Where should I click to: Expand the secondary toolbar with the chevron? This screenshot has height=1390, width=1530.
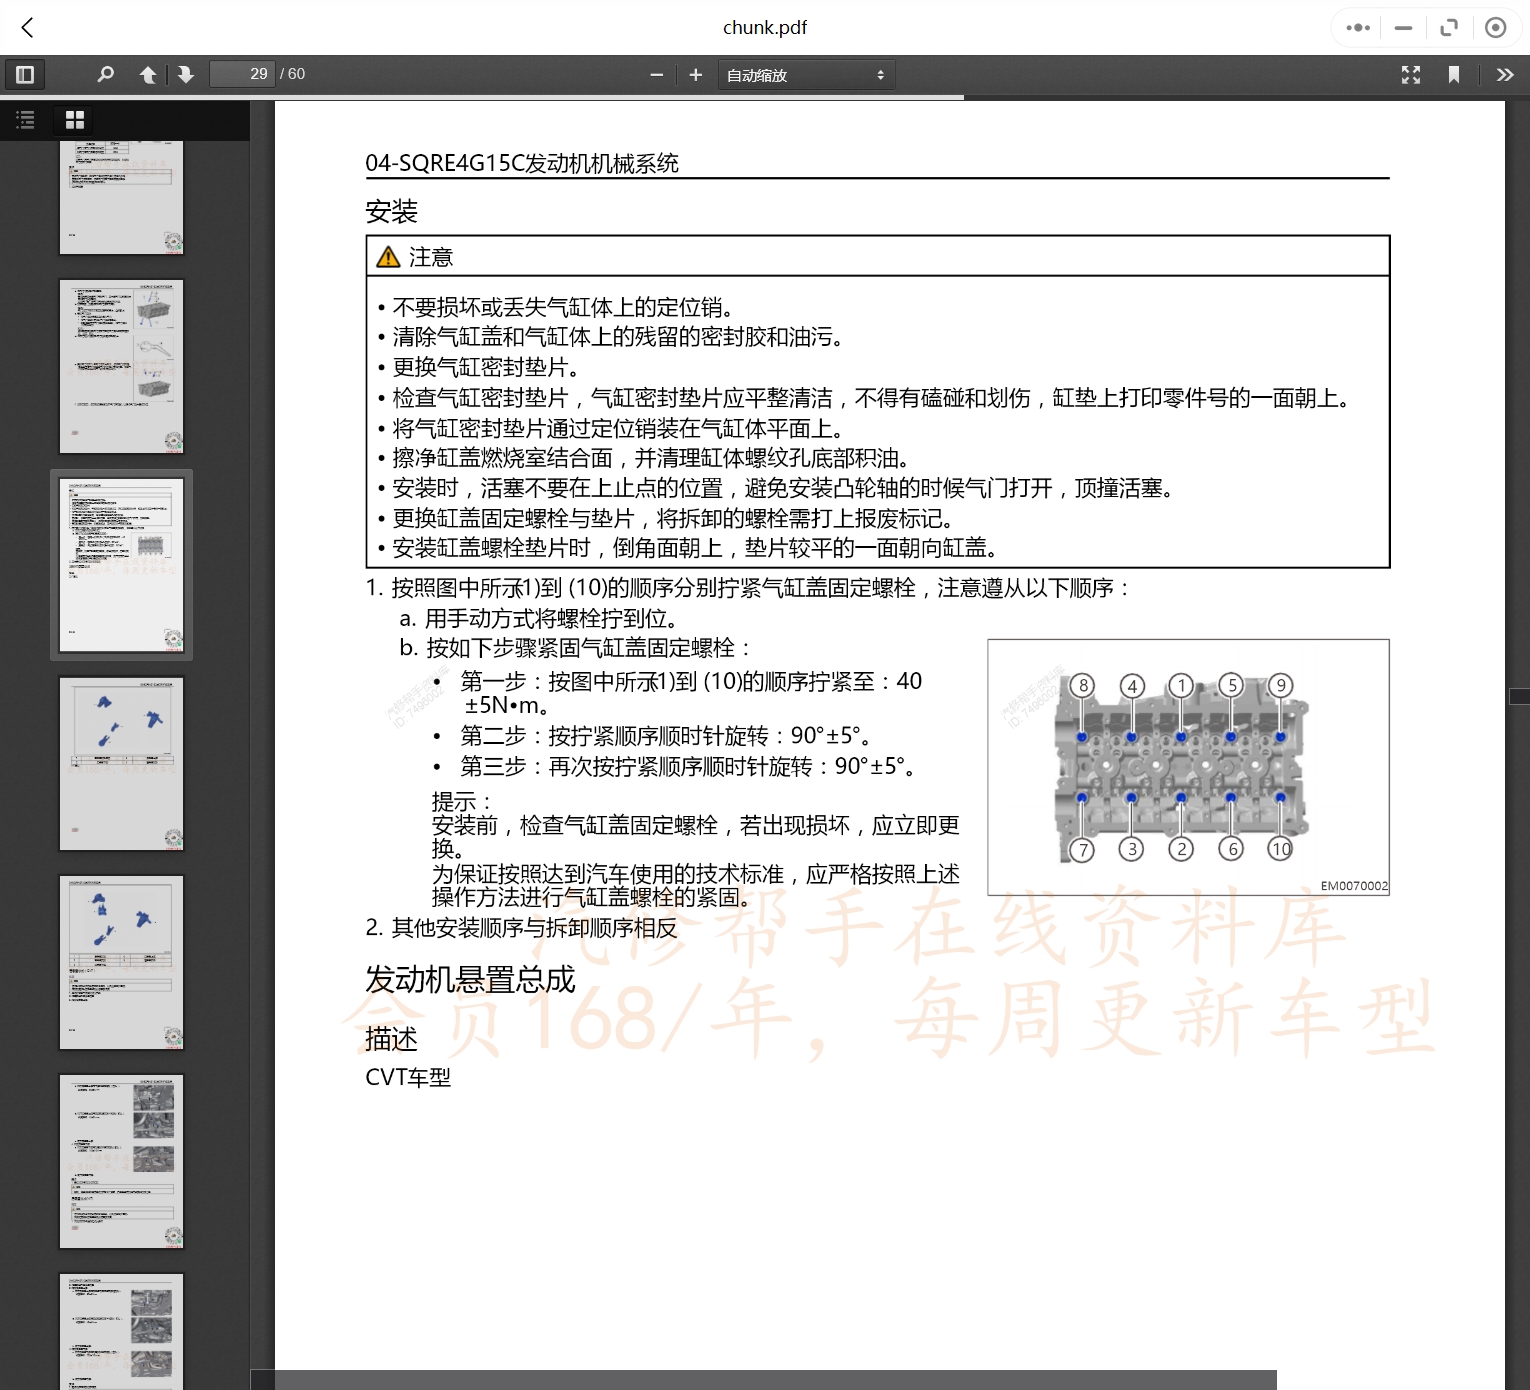coord(1504,74)
